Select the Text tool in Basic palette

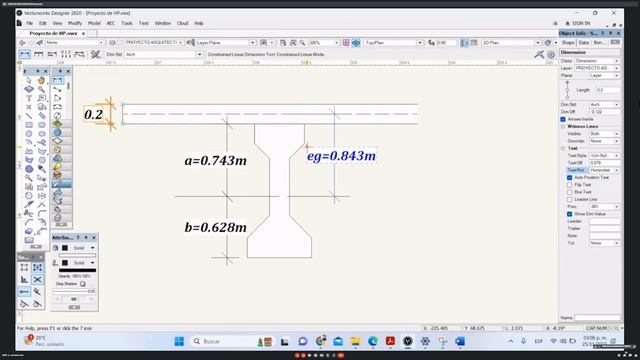tap(29, 98)
